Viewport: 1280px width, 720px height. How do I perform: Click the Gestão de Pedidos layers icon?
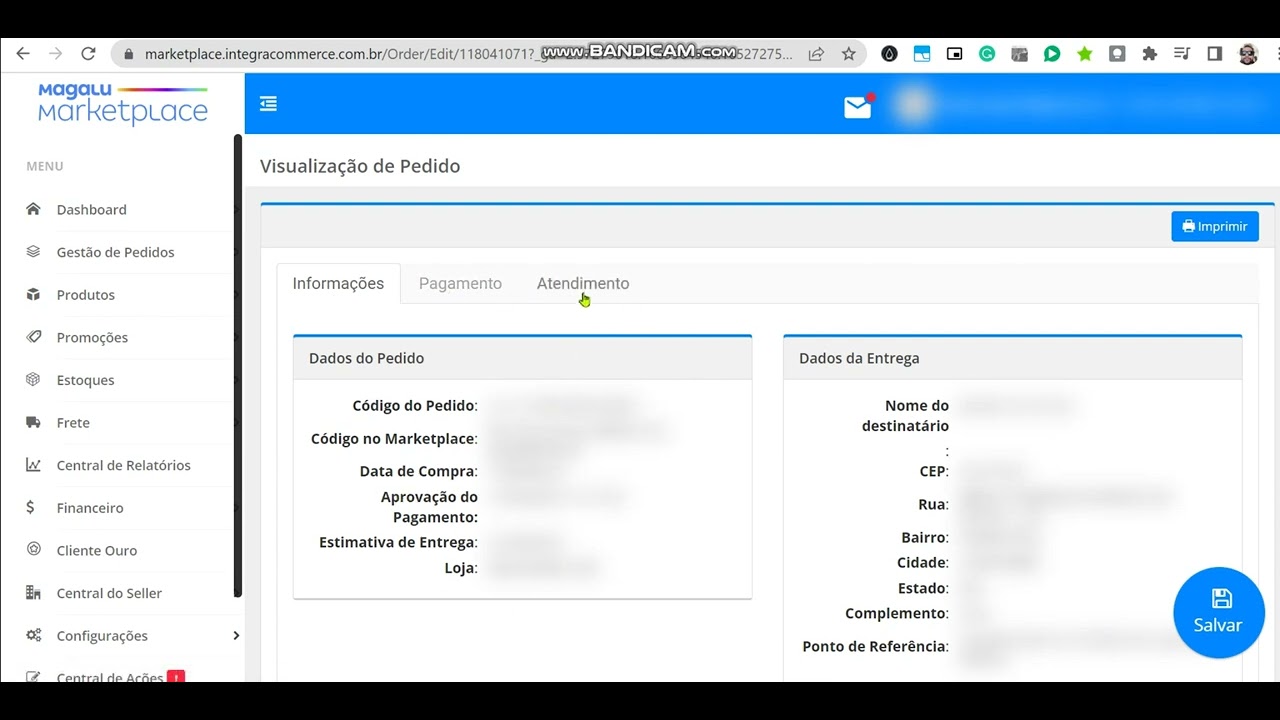[33, 252]
